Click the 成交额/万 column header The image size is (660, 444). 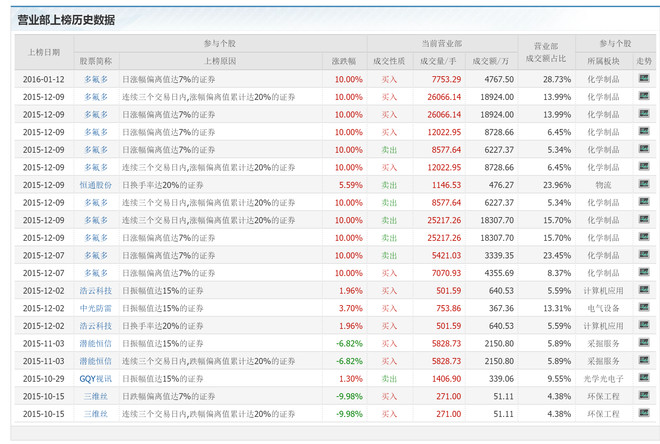click(x=491, y=61)
